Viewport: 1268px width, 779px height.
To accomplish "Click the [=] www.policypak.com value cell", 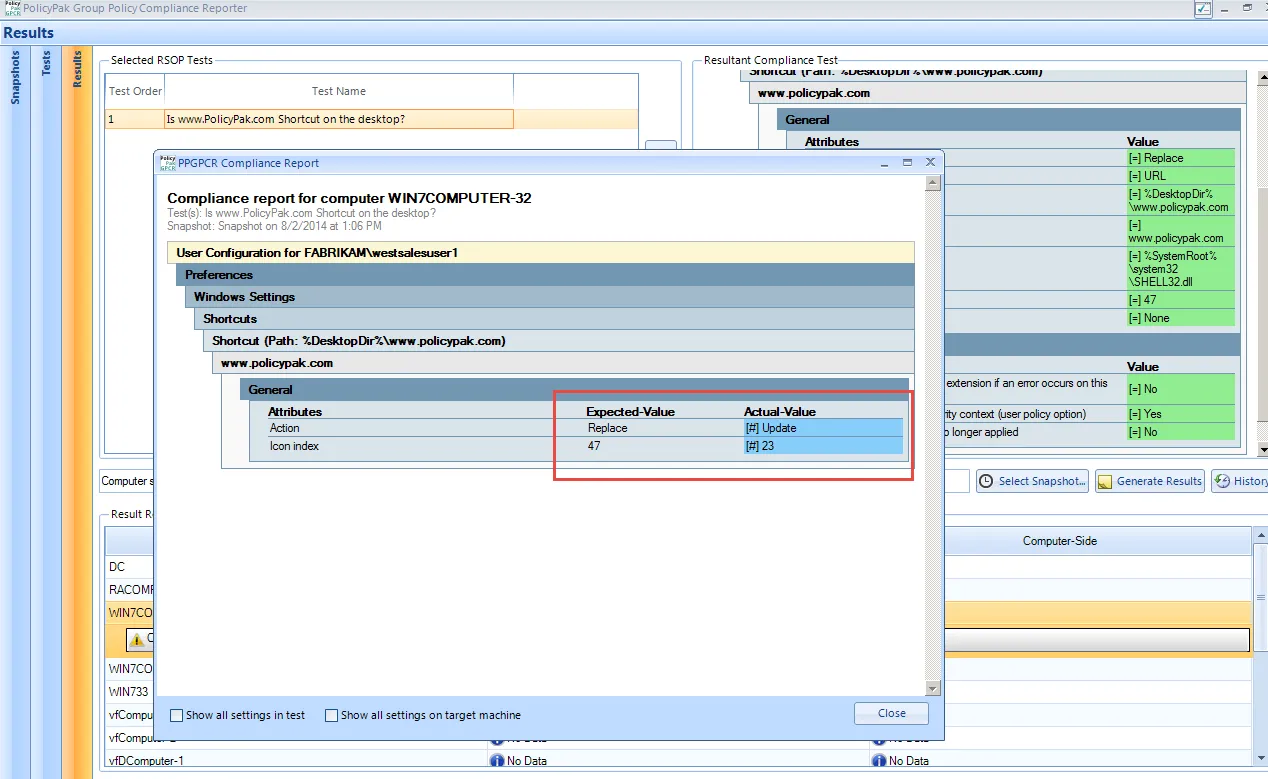I will coord(1180,232).
